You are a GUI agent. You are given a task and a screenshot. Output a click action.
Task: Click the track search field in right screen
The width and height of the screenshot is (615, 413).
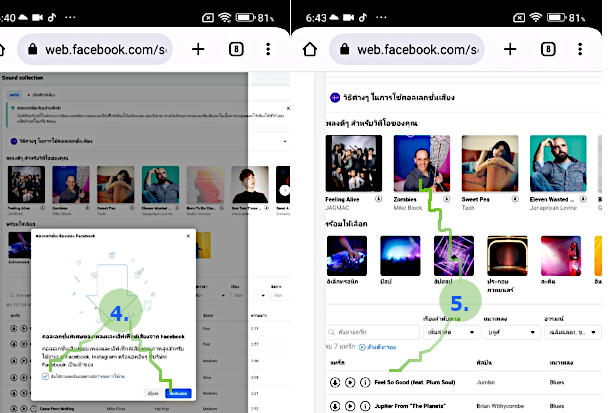[373, 332]
